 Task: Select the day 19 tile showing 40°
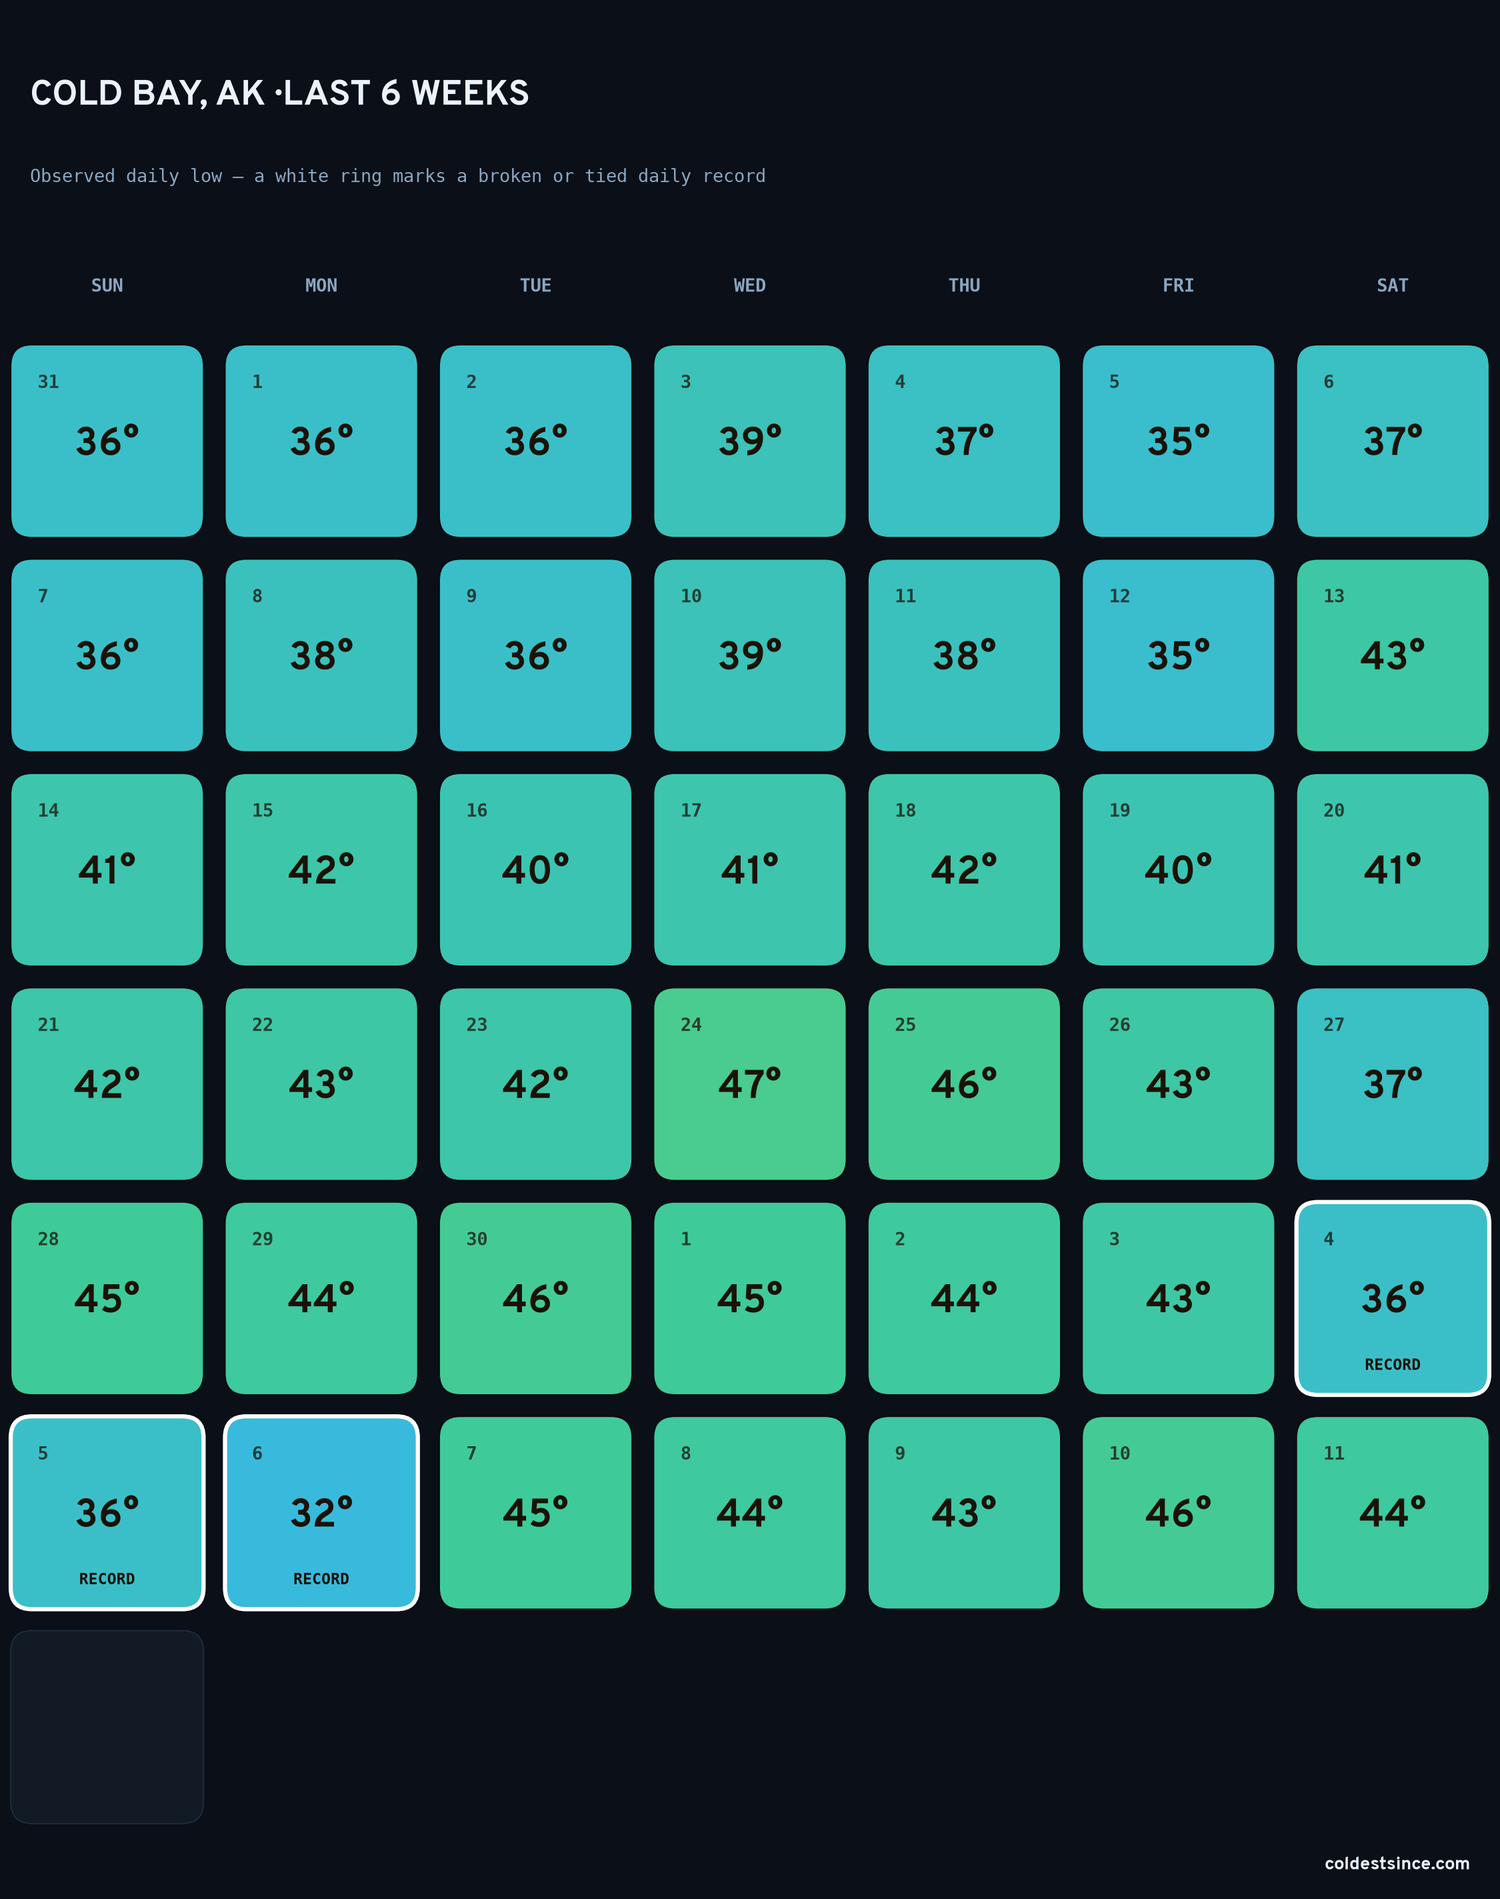point(1178,869)
